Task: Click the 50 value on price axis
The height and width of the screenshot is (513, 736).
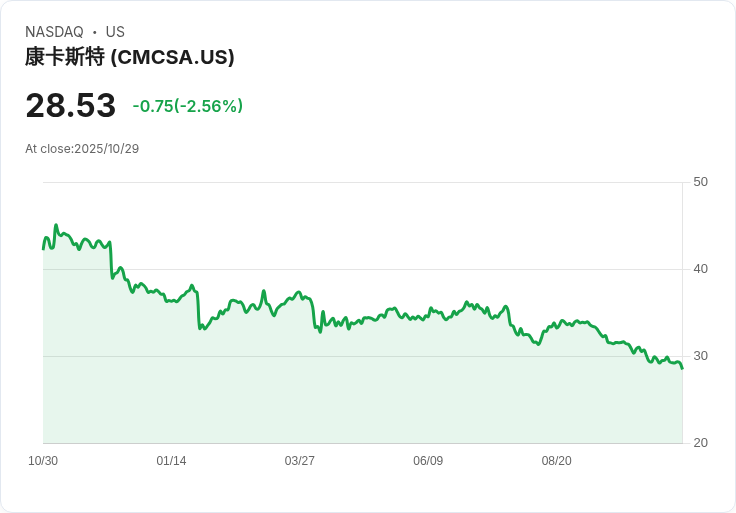Action: 700,182
